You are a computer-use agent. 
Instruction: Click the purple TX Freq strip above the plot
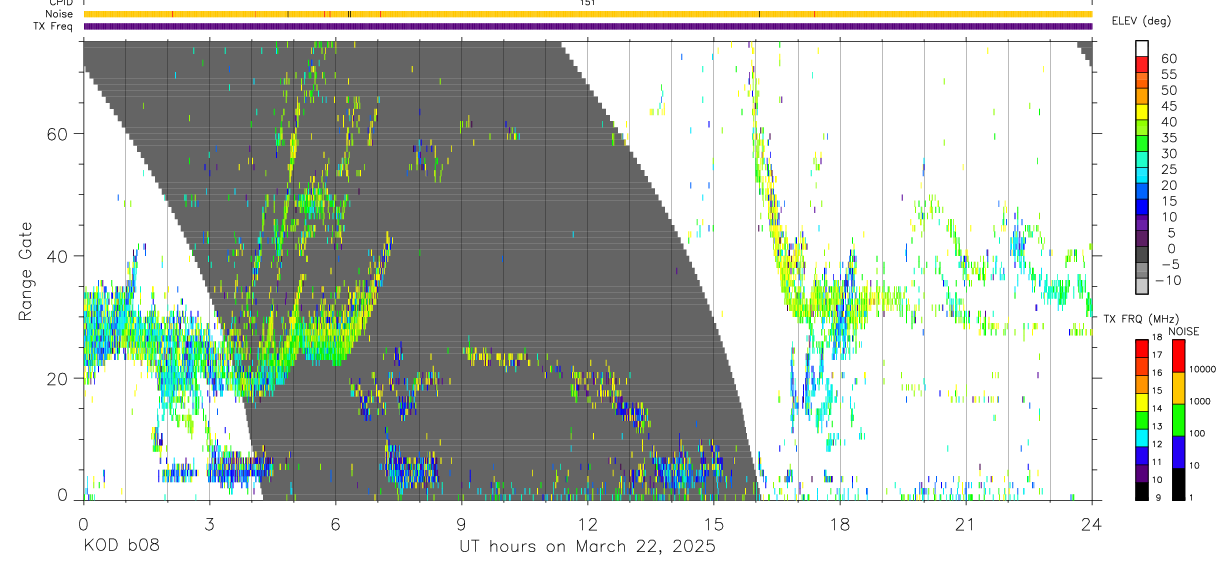587,26
